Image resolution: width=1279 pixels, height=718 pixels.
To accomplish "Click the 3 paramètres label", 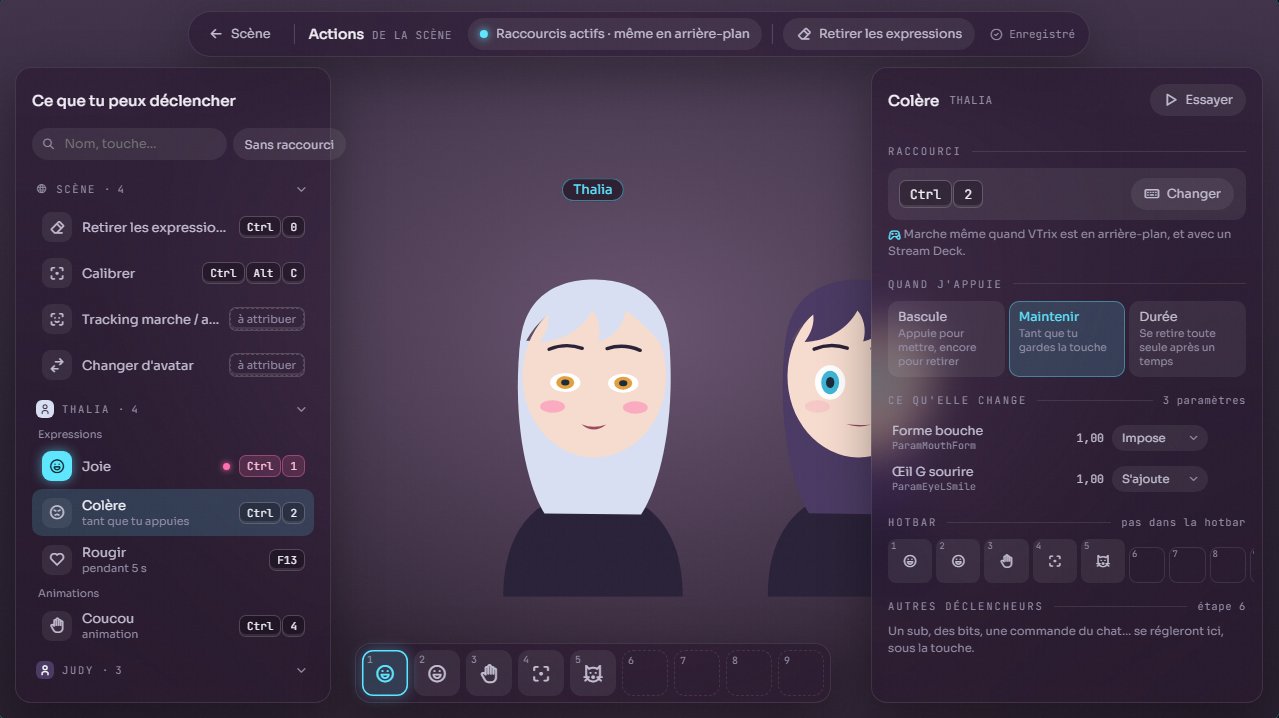I will 1204,400.
